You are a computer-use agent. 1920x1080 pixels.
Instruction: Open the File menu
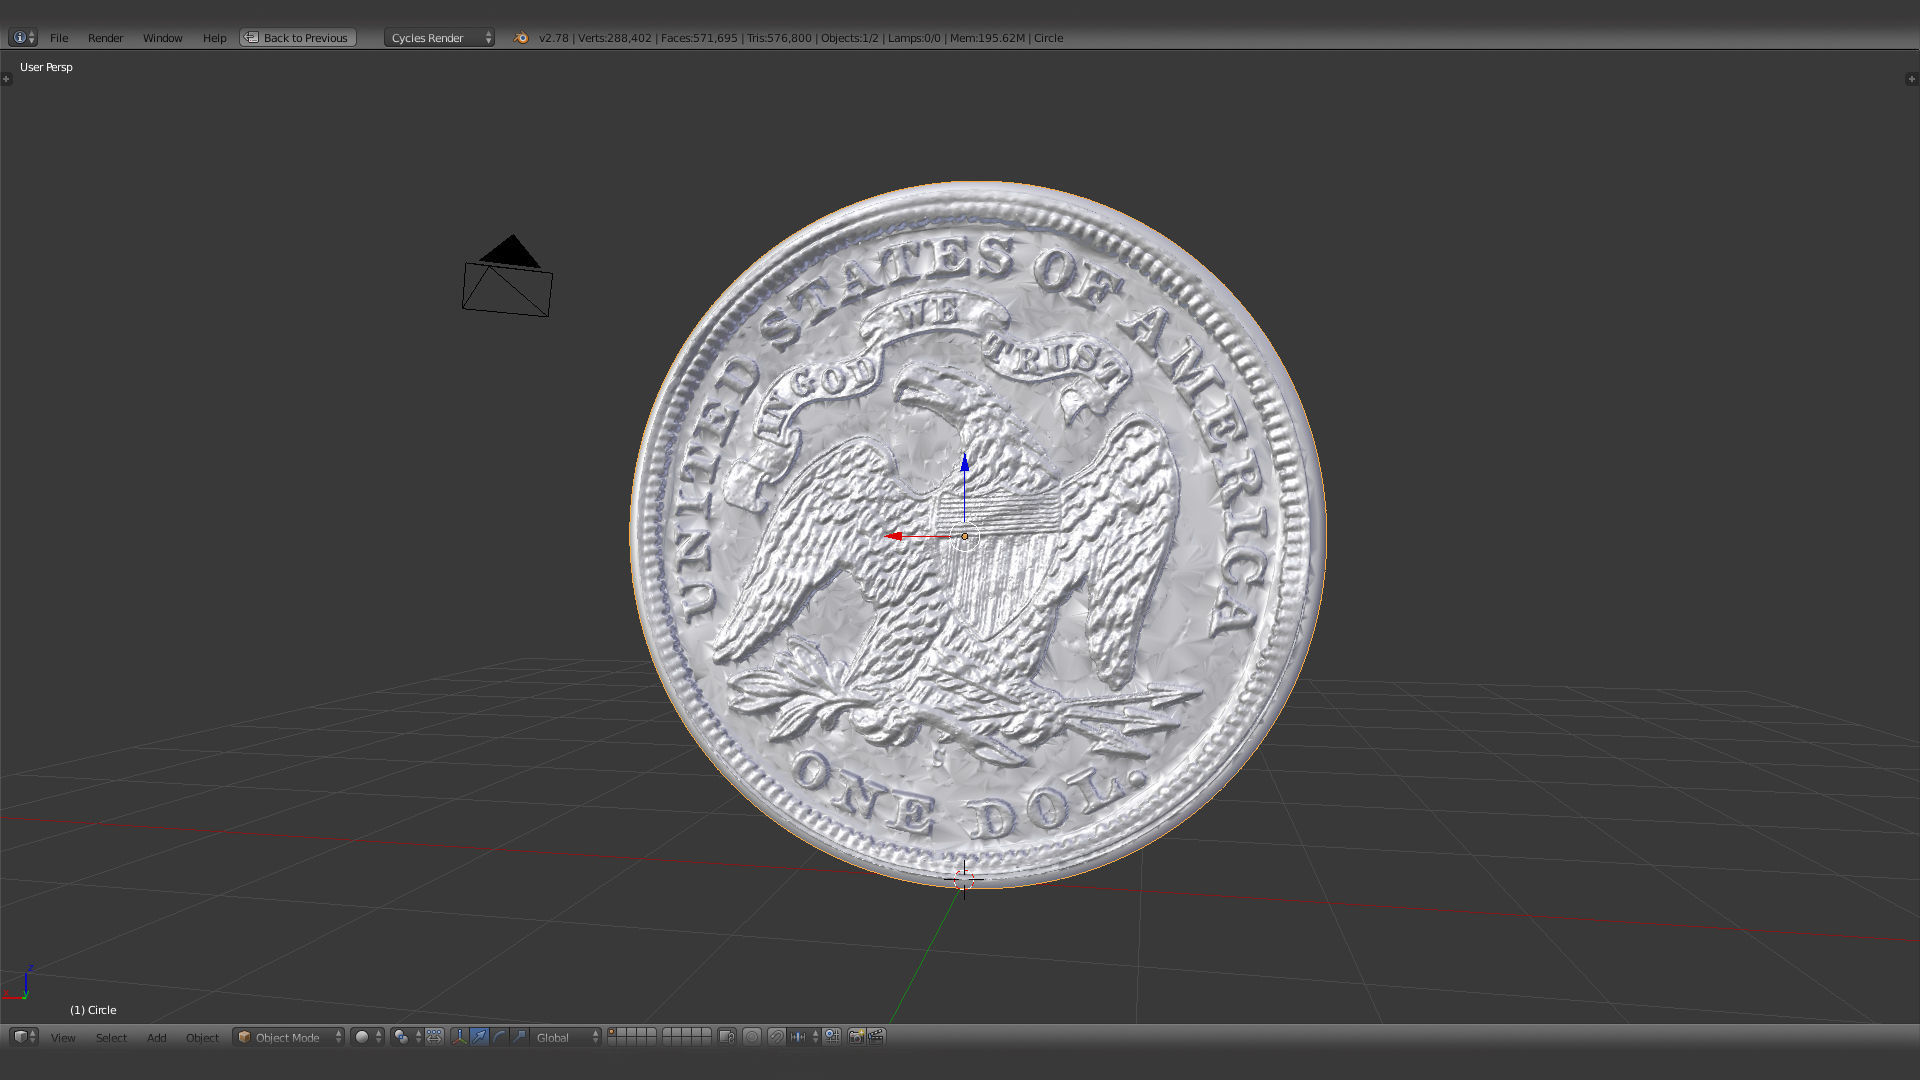[x=59, y=38]
